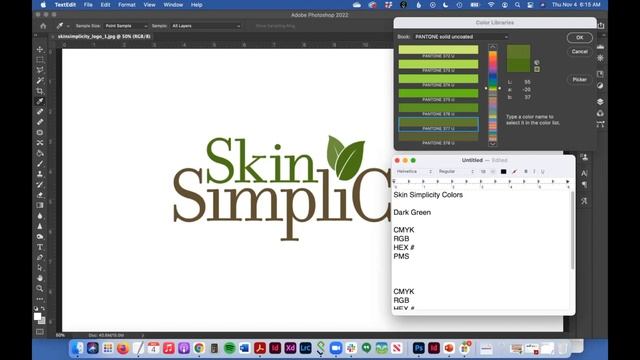Screen dimensions: 640x360
Task: Open the Format menu
Action: [127, 5]
